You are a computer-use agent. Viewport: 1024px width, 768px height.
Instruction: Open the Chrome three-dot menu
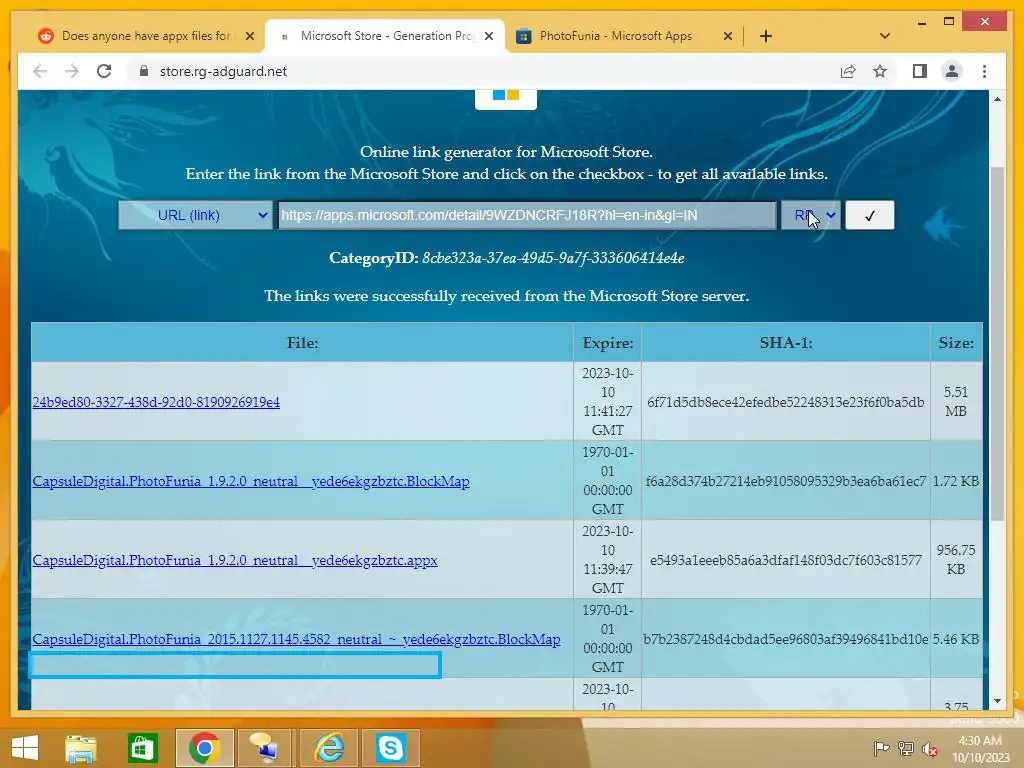pyautogui.click(x=984, y=71)
